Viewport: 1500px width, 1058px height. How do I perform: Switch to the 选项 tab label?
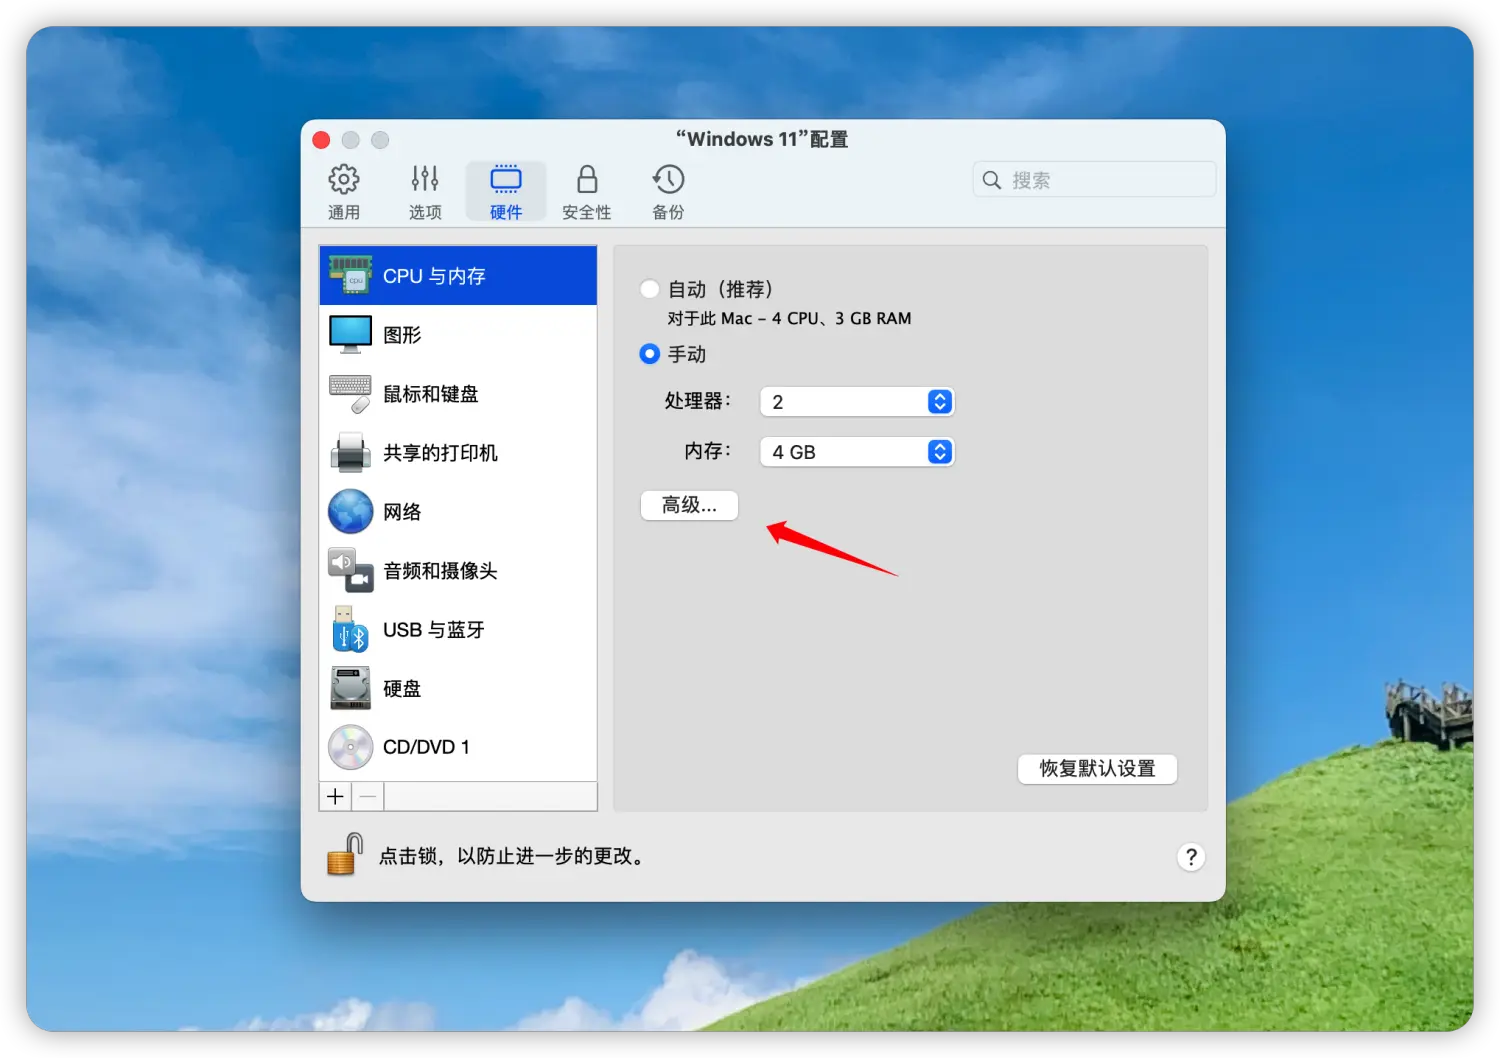coord(425,212)
